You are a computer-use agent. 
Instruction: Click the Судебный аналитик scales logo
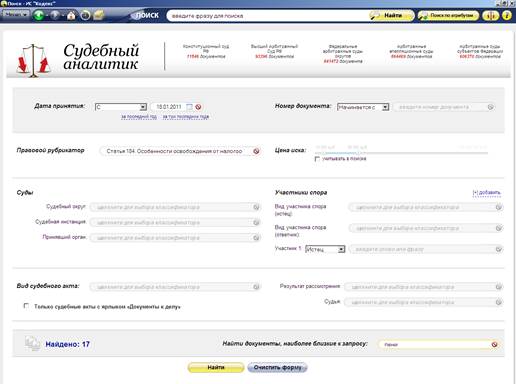[x=33, y=61]
